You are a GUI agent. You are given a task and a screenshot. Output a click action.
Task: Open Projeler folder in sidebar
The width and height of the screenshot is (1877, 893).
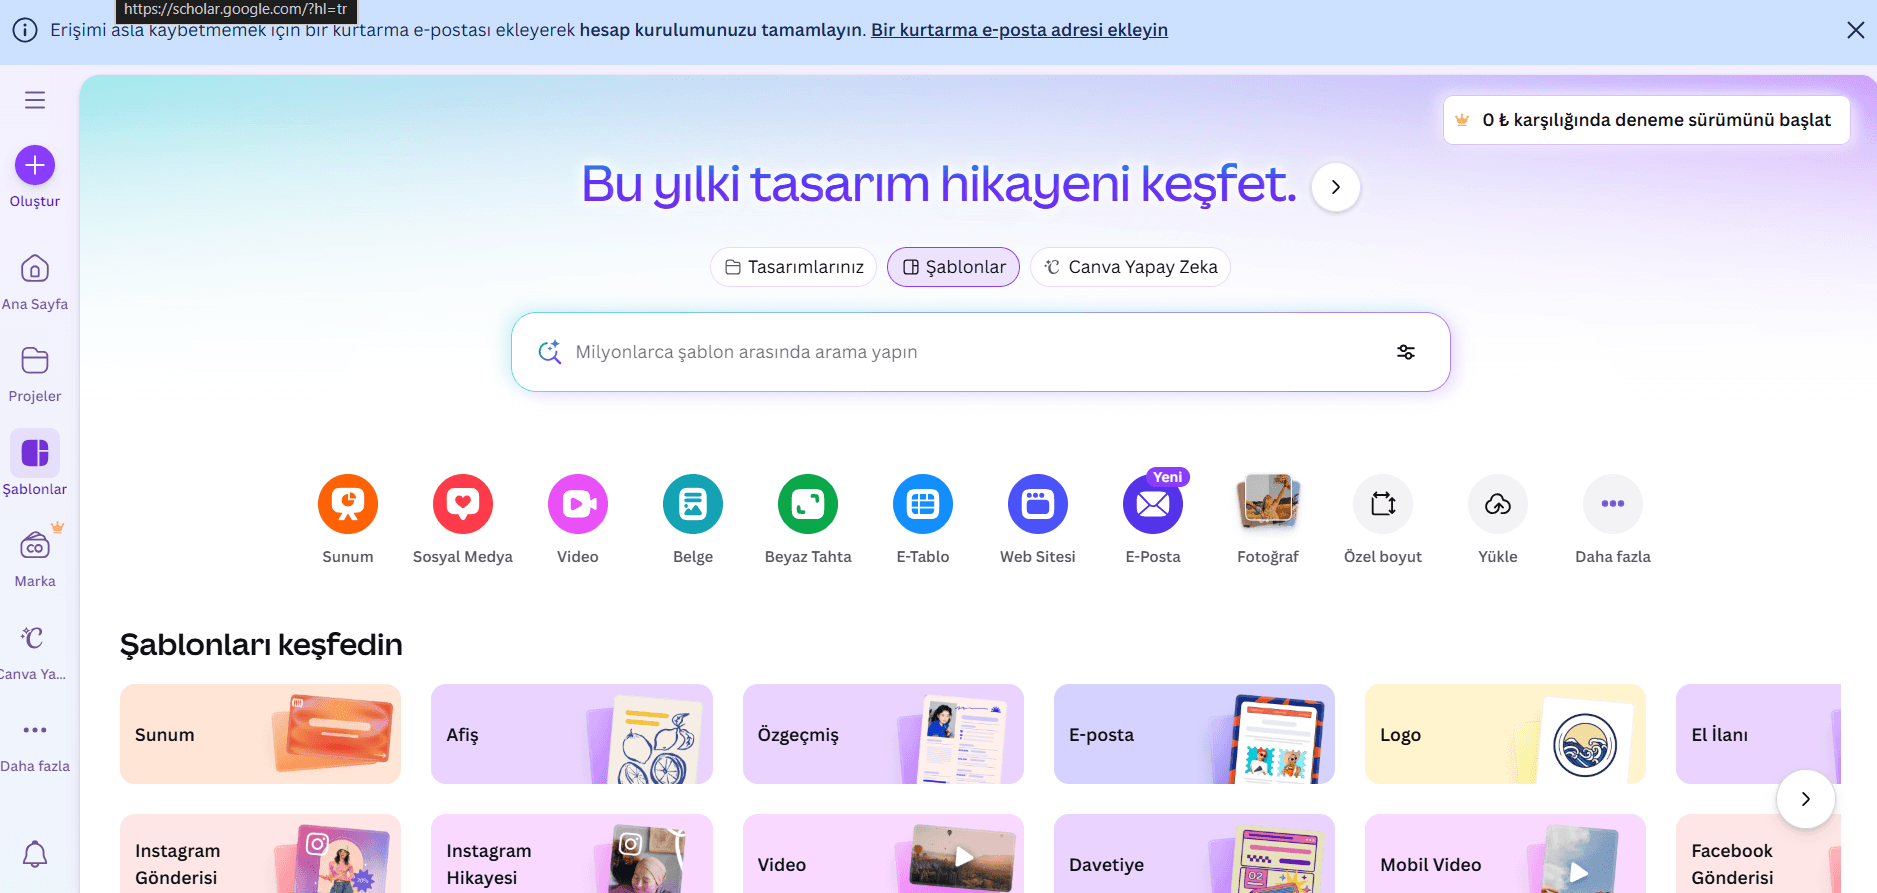pyautogui.click(x=35, y=373)
